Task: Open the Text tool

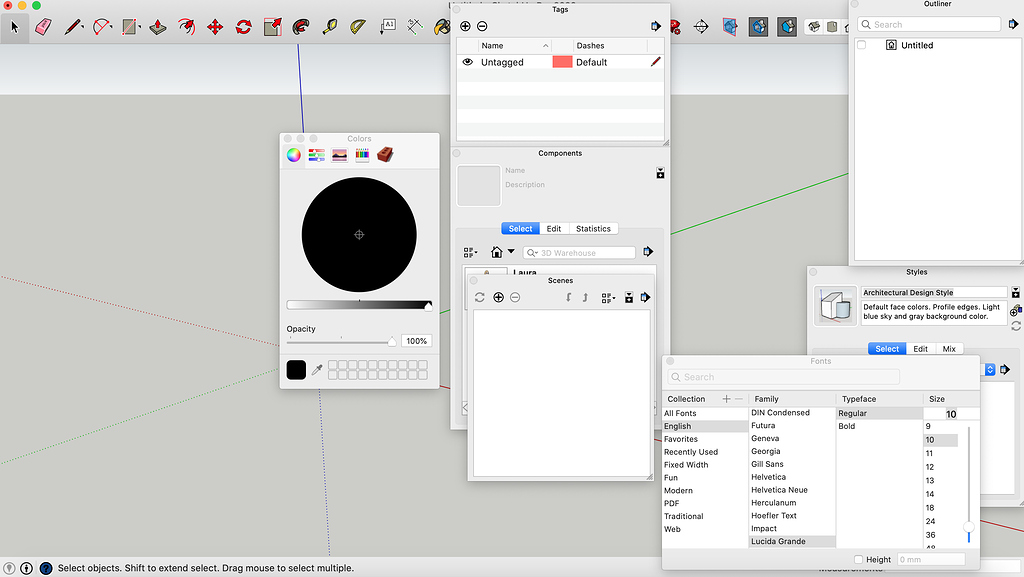Action: tap(388, 26)
